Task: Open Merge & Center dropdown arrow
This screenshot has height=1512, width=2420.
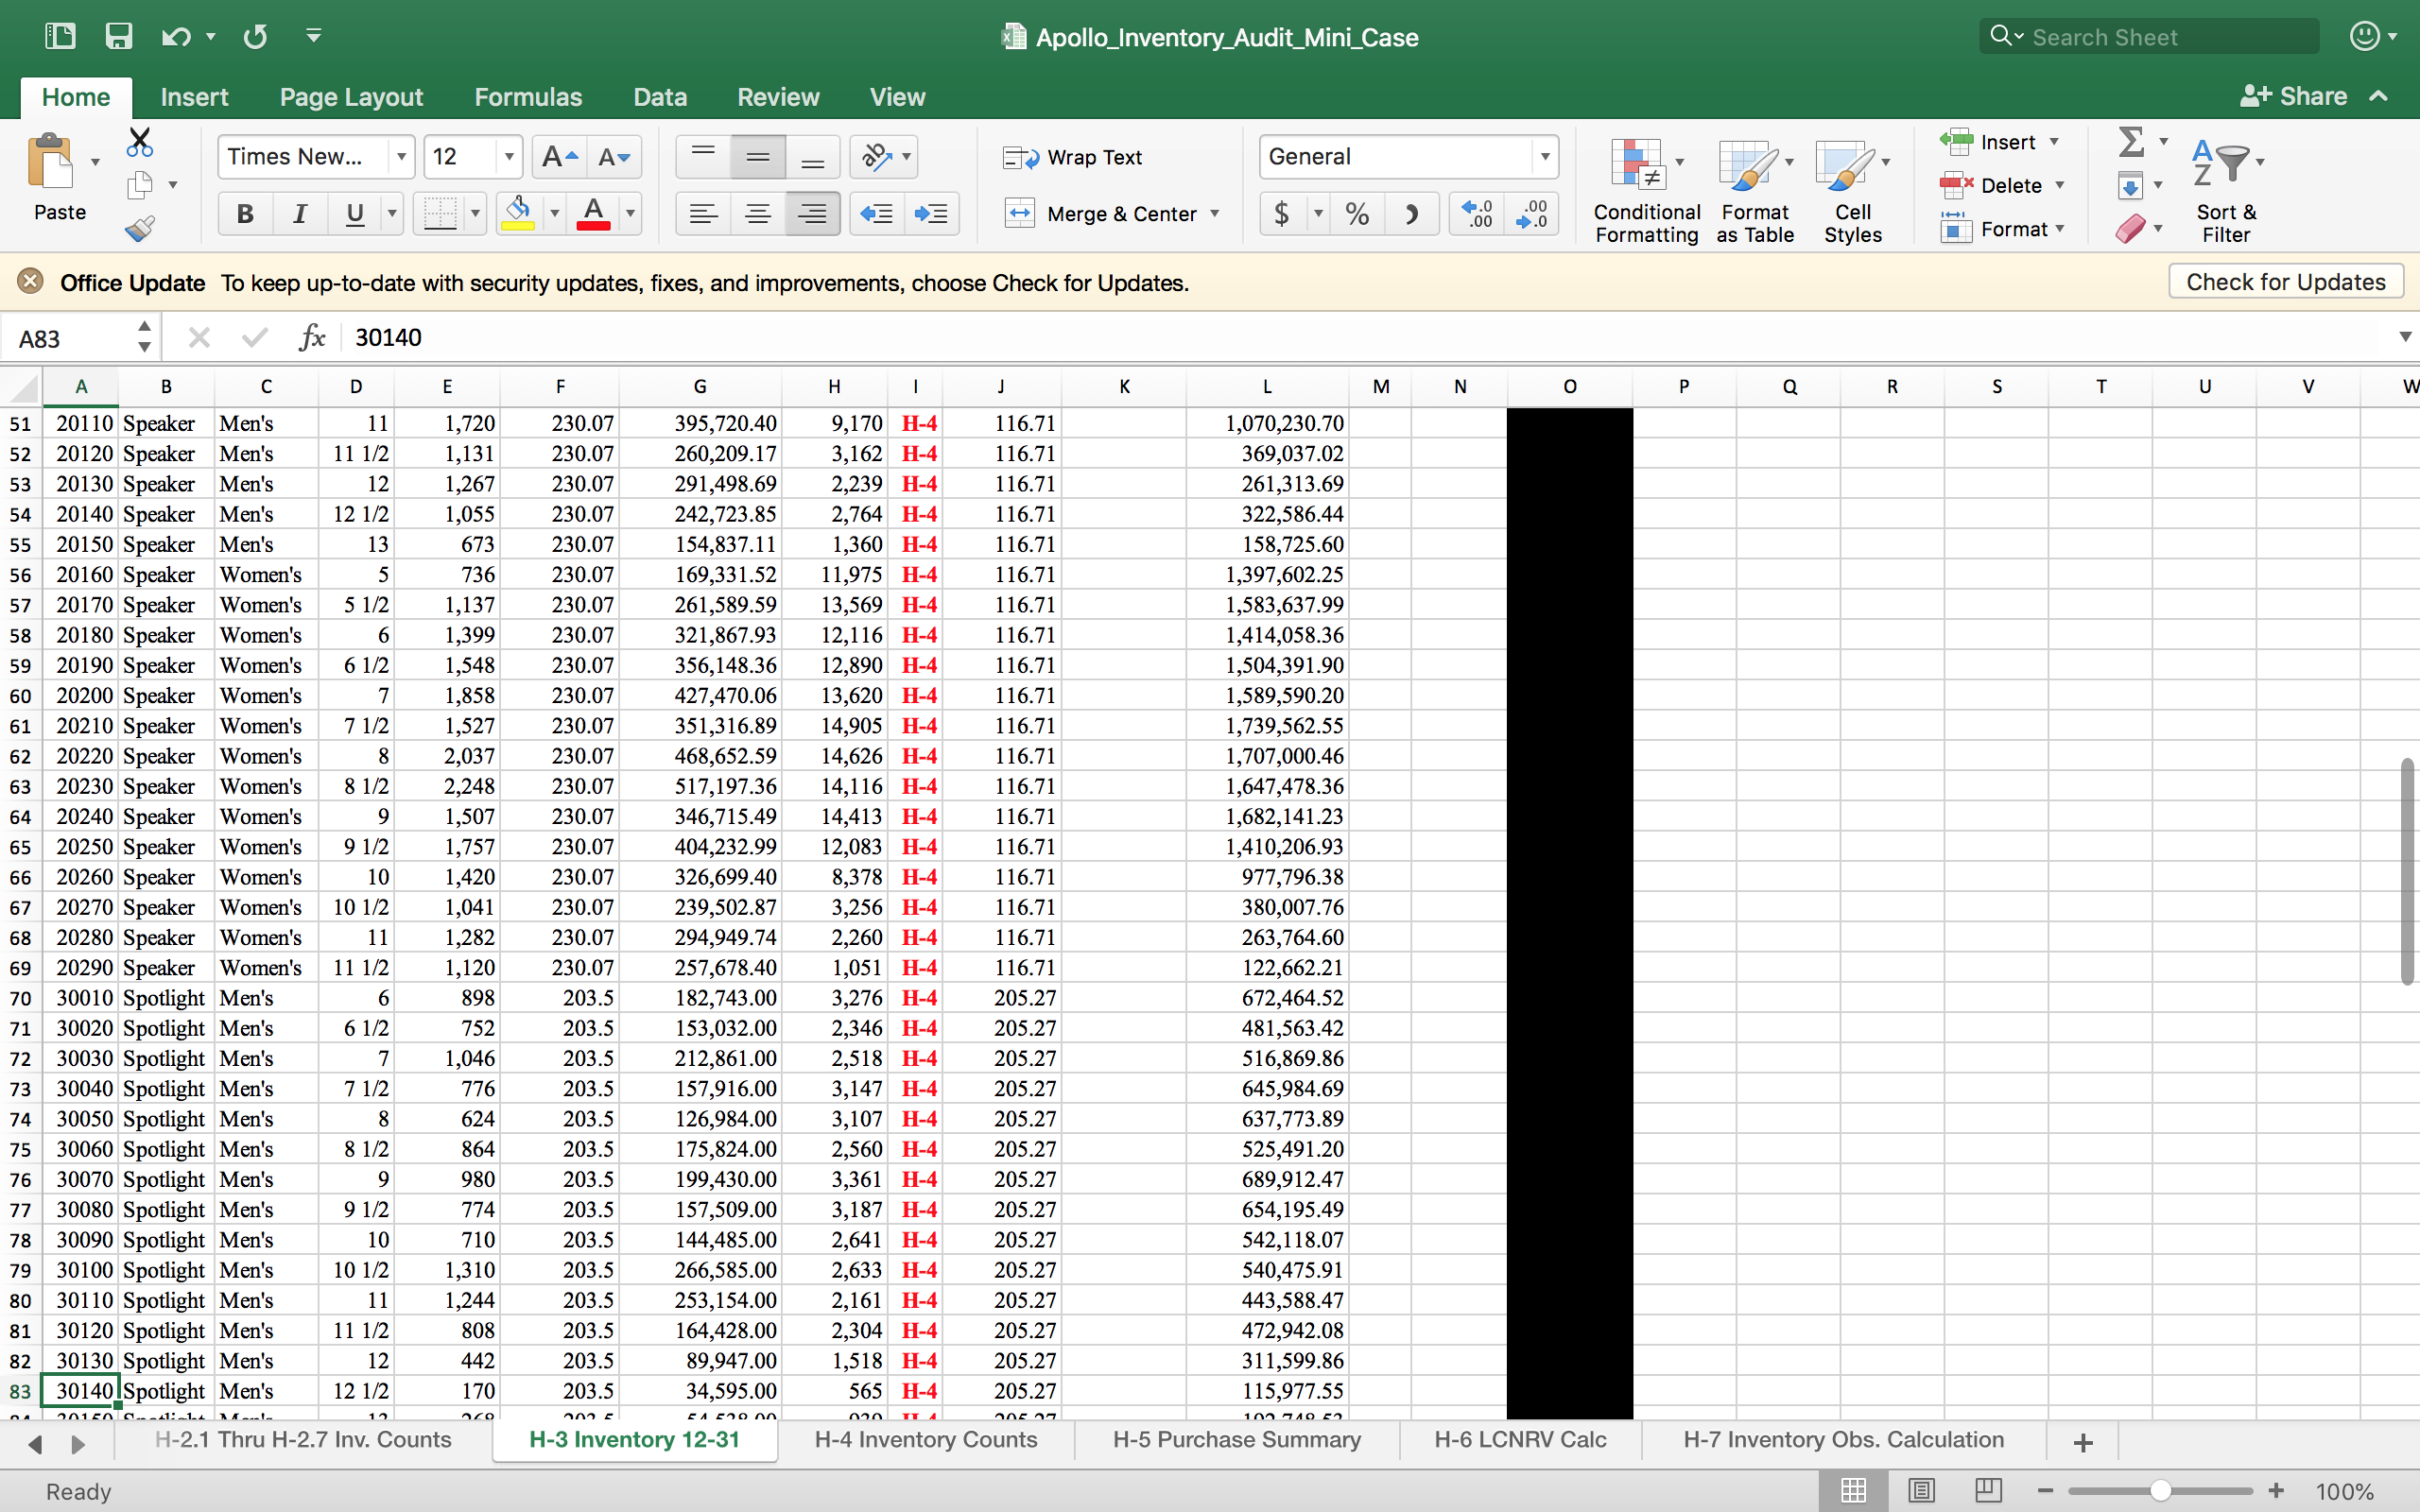Action: pyautogui.click(x=1215, y=214)
